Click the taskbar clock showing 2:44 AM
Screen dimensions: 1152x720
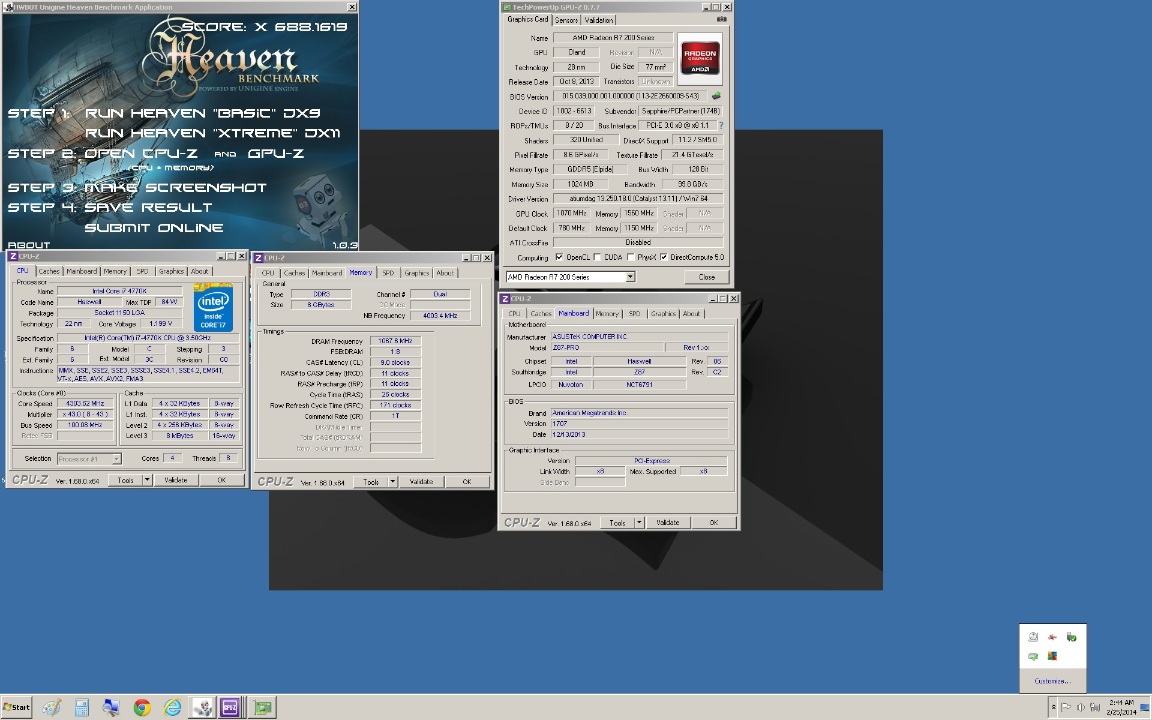click(1122, 707)
